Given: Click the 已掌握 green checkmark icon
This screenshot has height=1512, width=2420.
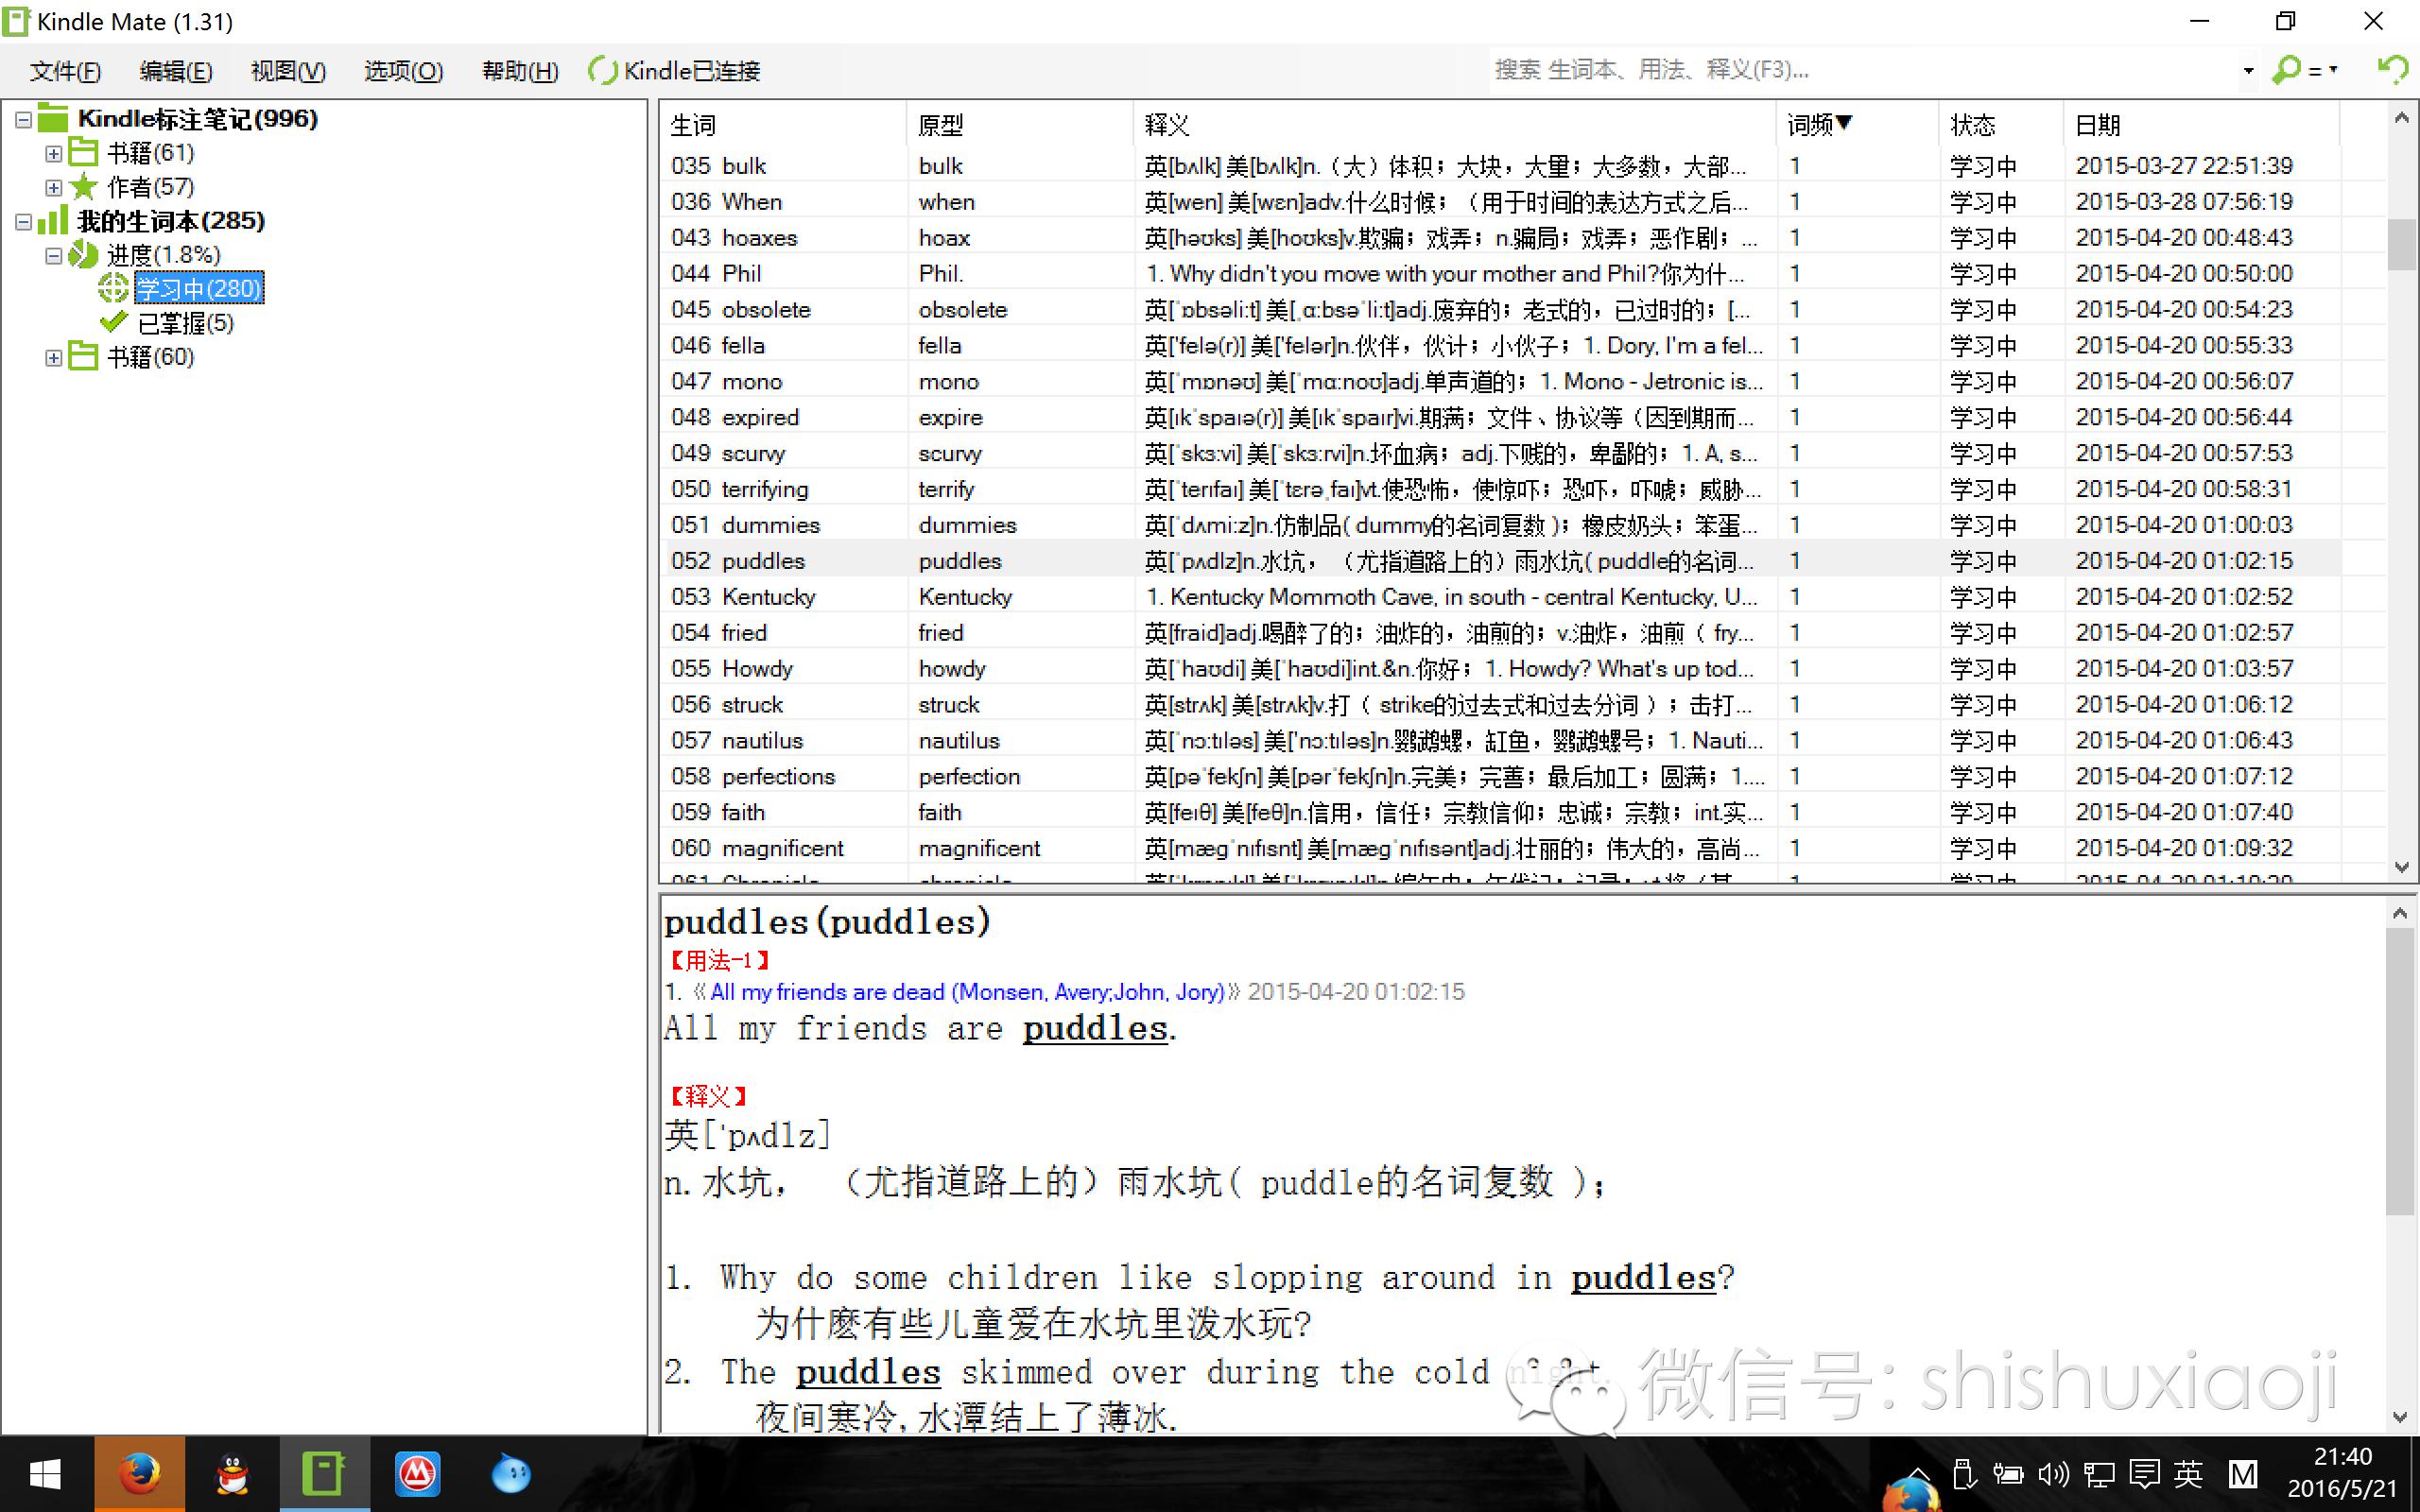Looking at the screenshot, I should [113, 322].
